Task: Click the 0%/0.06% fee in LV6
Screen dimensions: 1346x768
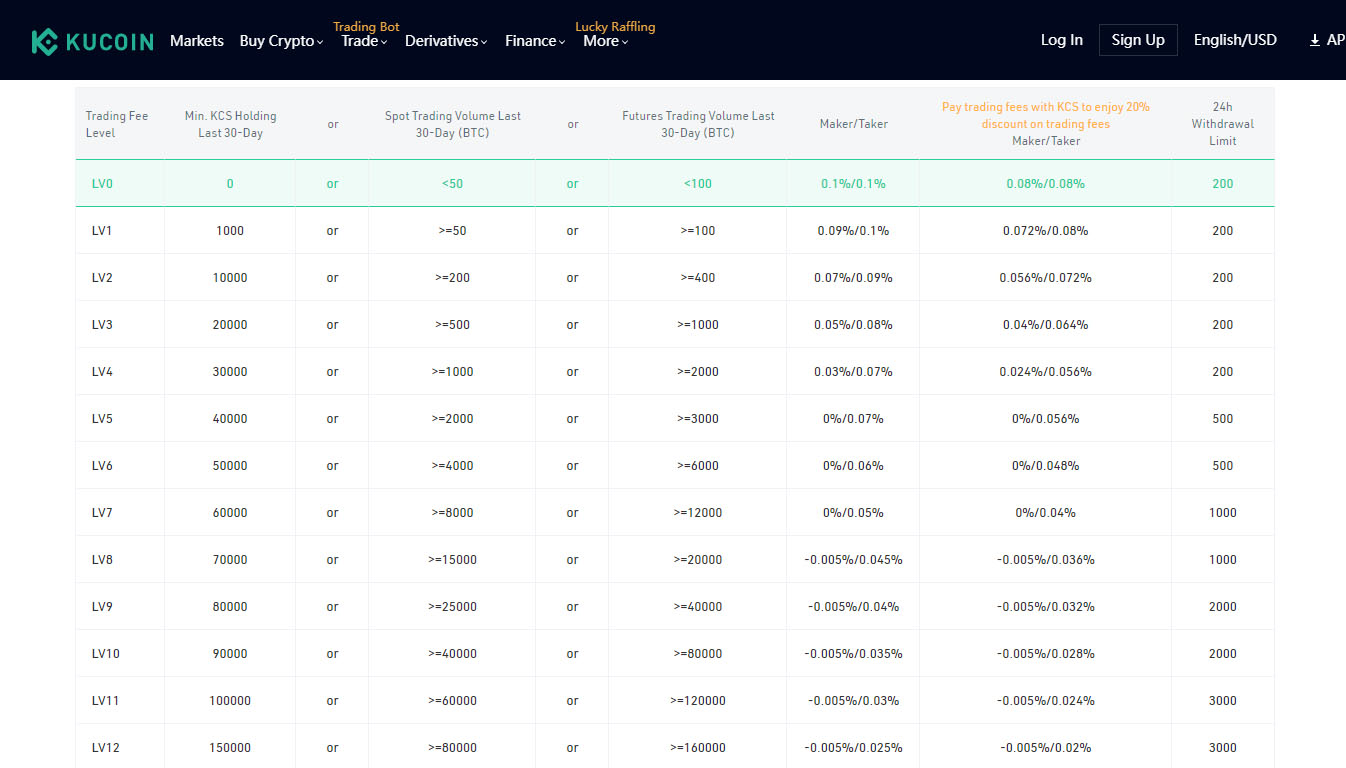Action: click(853, 466)
